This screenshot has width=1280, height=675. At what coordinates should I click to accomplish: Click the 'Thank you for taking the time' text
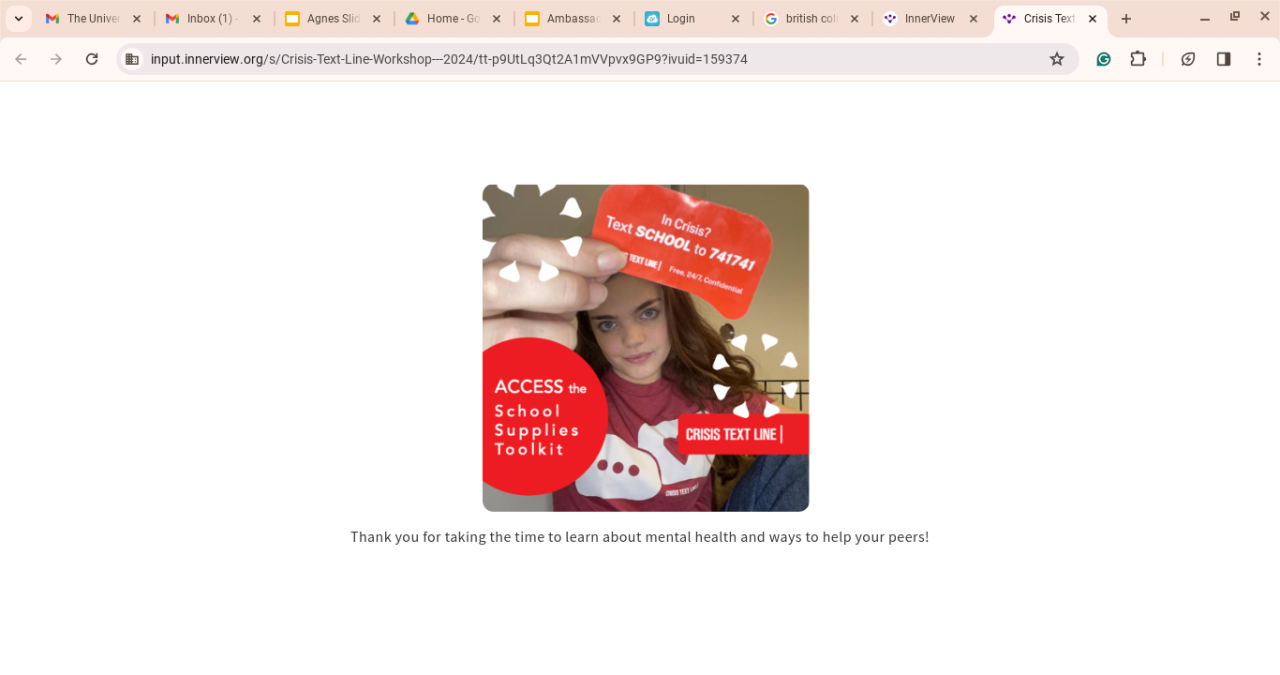[x=640, y=537]
